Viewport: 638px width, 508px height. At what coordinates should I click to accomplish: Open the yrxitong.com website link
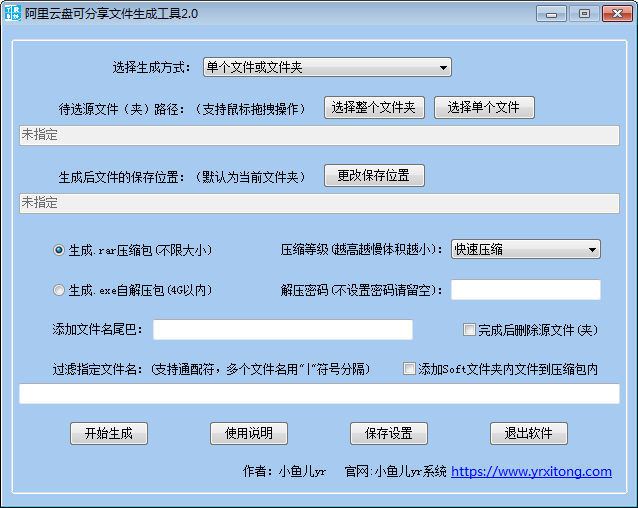531,471
